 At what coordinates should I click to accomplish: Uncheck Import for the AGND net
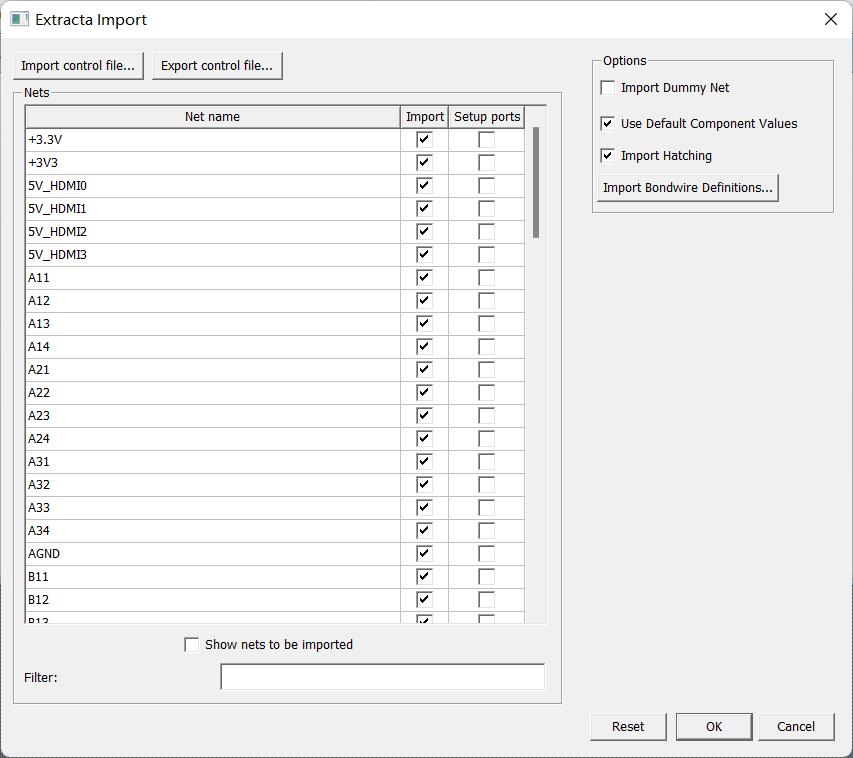(x=423, y=553)
